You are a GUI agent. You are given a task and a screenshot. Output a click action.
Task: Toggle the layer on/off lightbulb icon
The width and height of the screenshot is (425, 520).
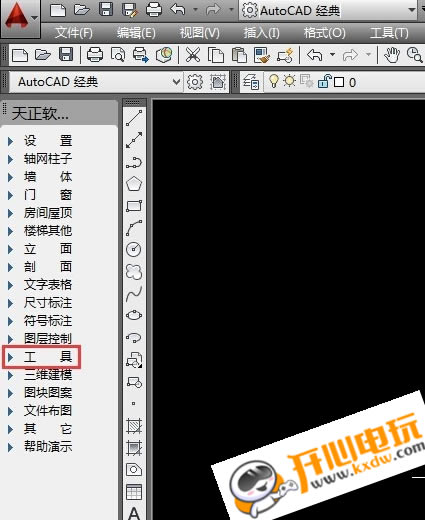tap(273, 81)
